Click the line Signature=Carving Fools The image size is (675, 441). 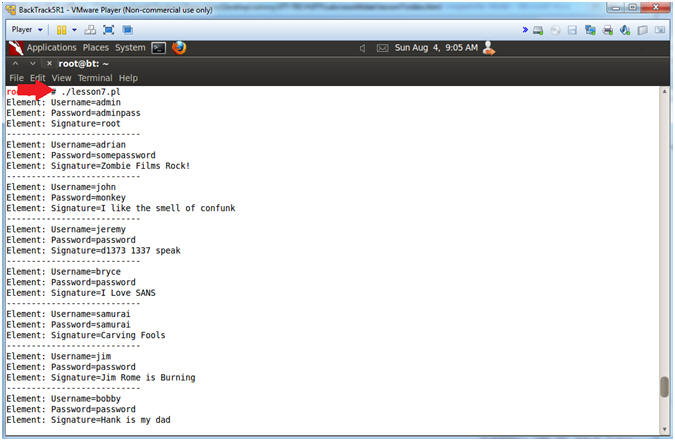click(x=86, y=335)
